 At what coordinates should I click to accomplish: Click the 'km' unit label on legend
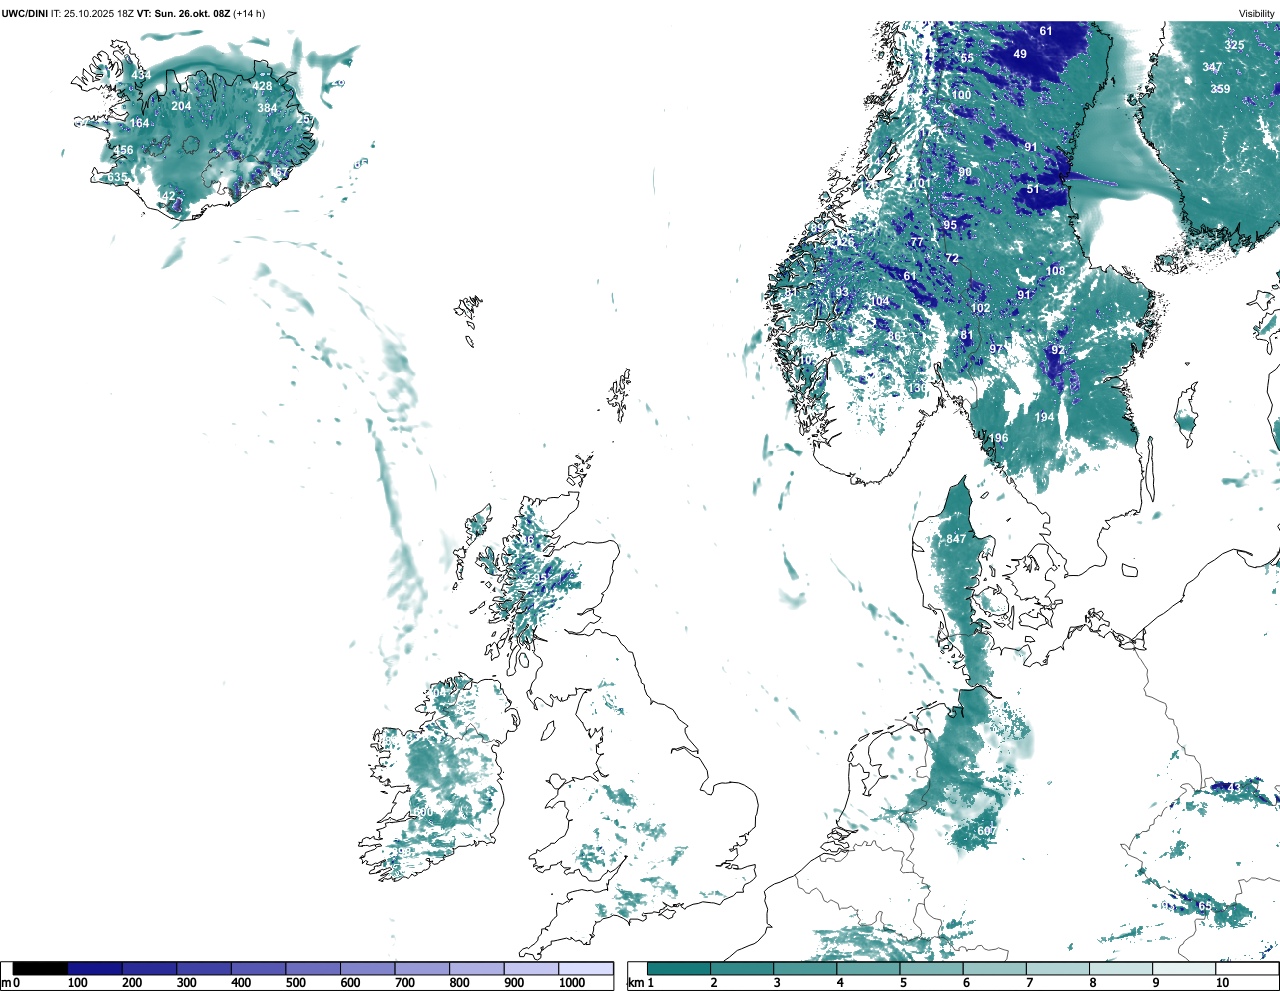[635, 983]
